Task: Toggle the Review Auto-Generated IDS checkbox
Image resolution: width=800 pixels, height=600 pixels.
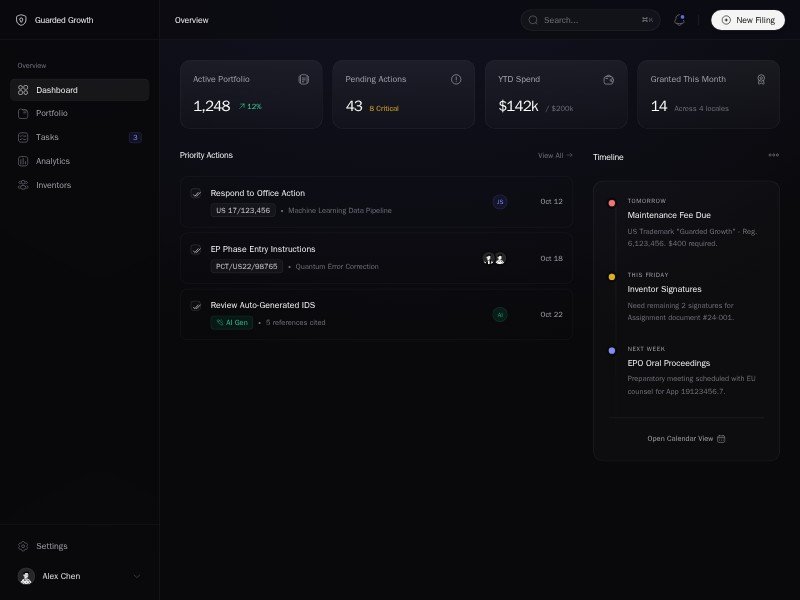Action: point(196,305)
